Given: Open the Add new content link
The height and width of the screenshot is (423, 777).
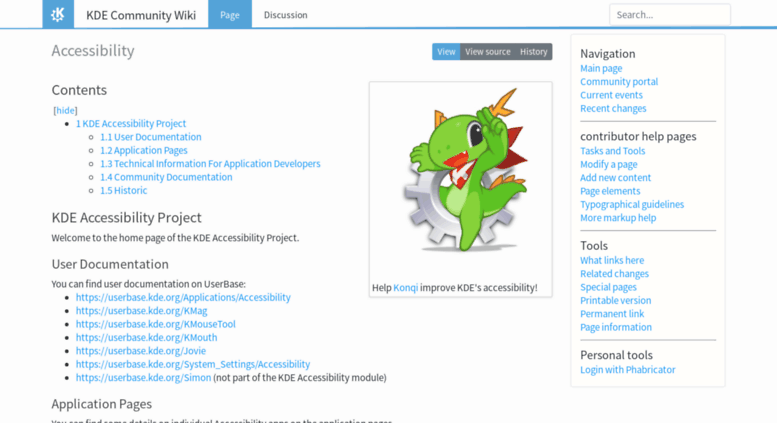Looking at the screenshot, I should pos(615,178).
